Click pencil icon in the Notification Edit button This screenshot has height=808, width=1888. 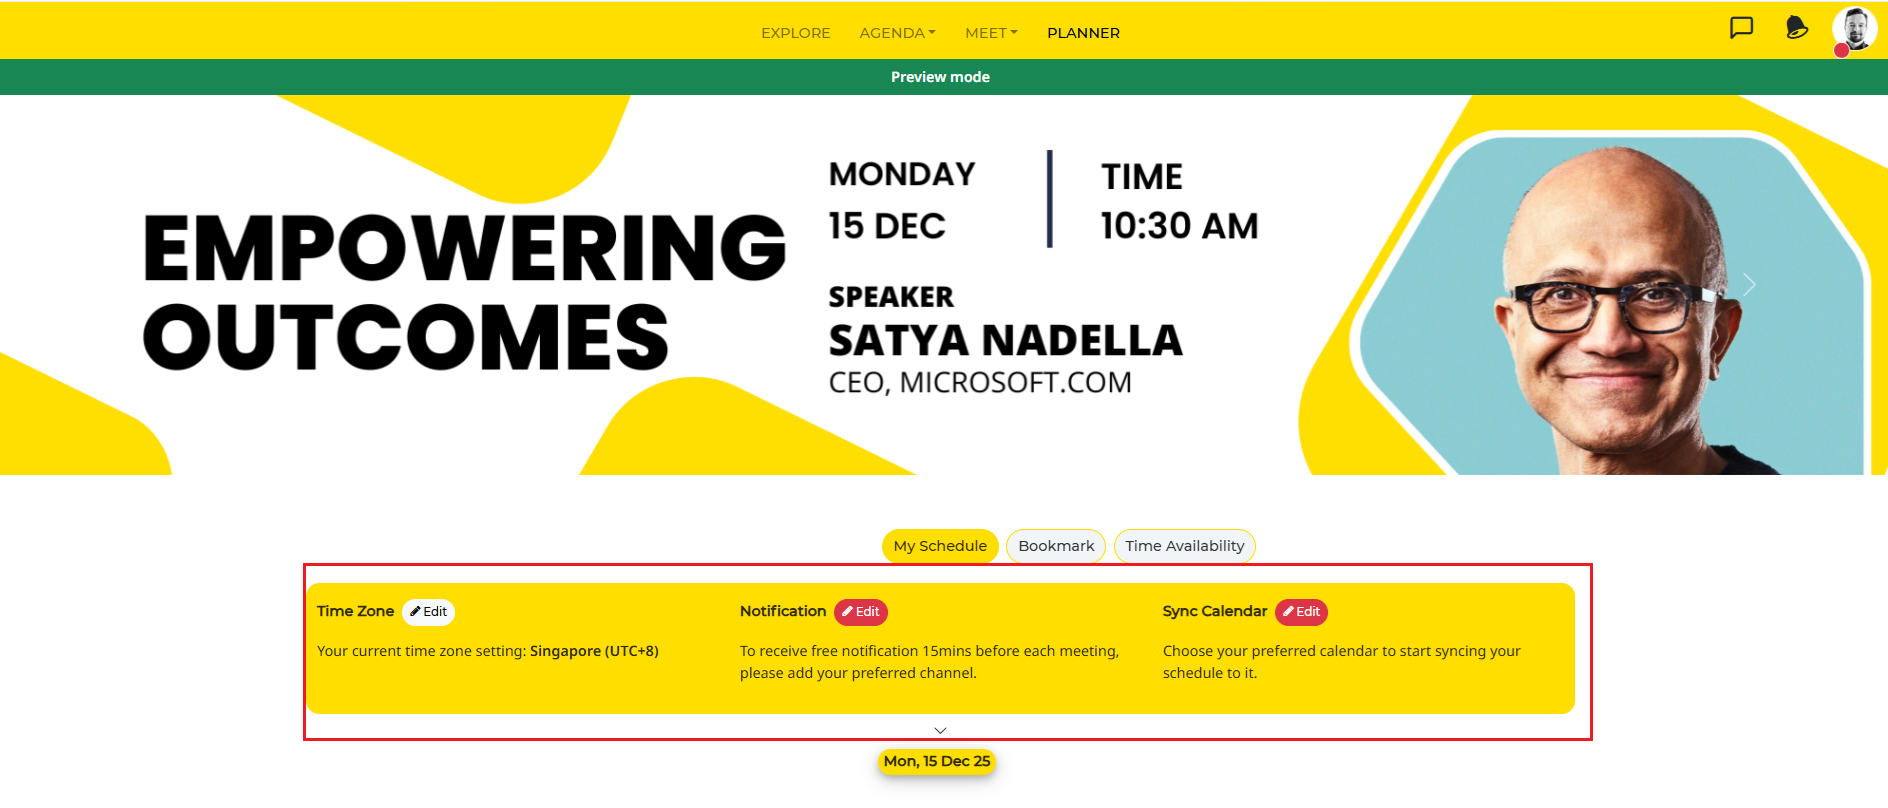tap(847, 612)
